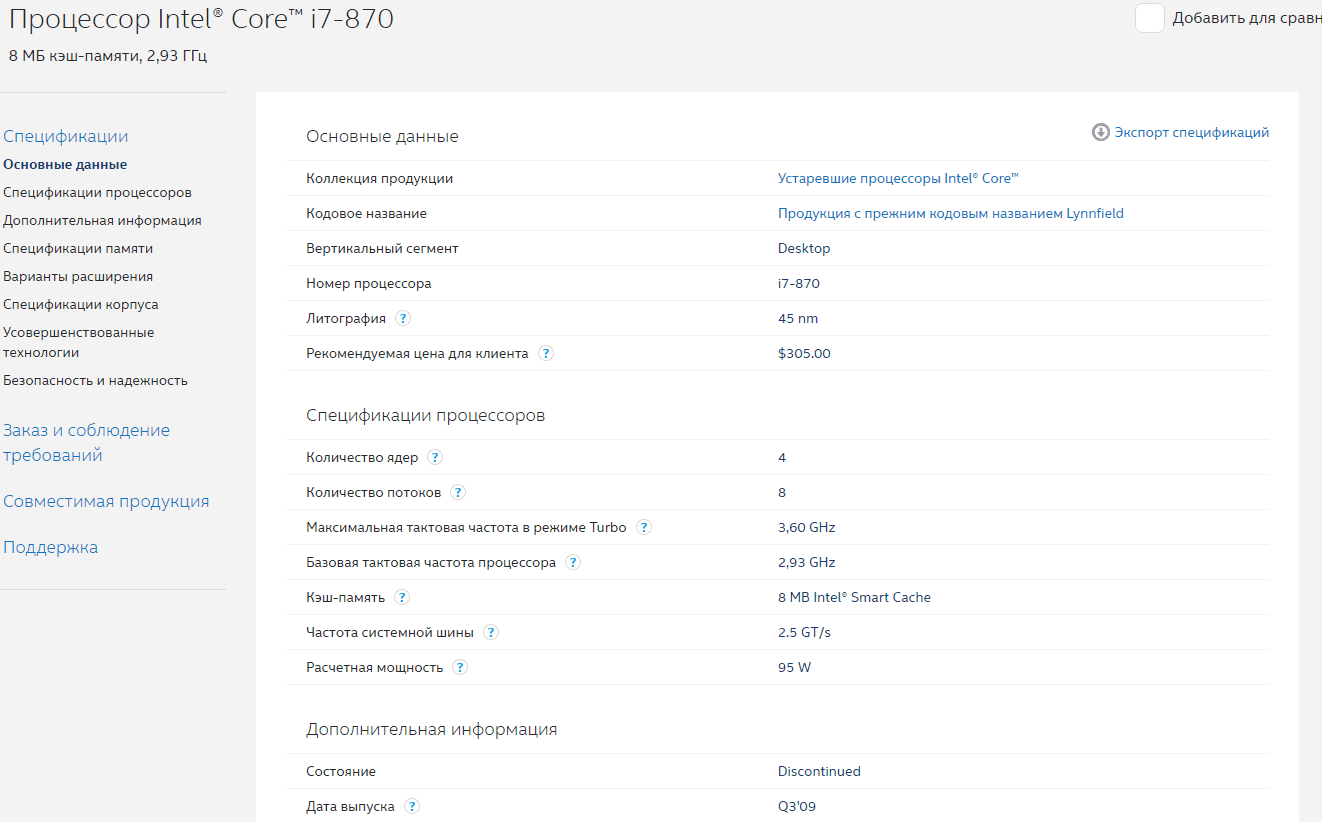The image size is (1322, 822).
Task: Click the help icon next to Литография
Action: [403, 318]
